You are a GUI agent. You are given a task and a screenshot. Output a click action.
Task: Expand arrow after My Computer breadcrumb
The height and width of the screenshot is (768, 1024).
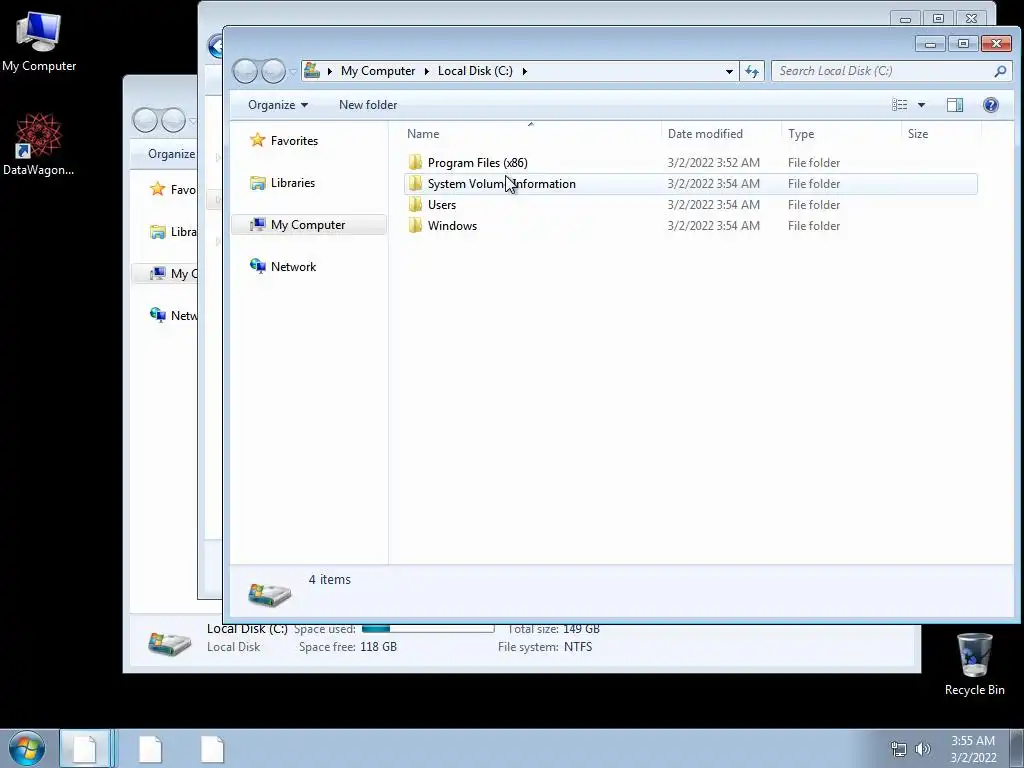(426, 71)
